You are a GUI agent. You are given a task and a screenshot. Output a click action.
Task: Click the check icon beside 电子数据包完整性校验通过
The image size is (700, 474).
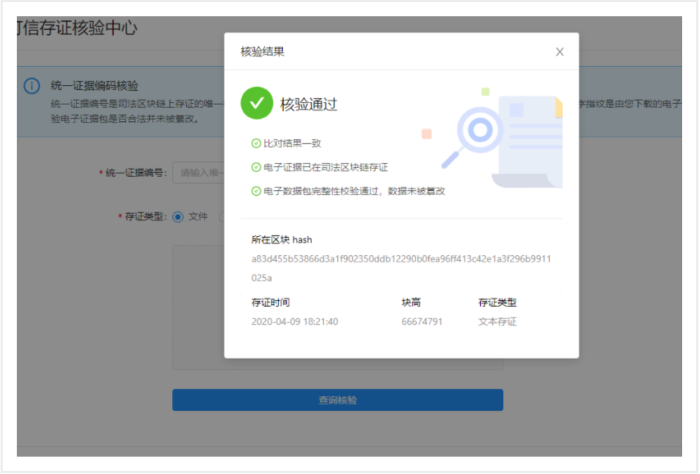click(x=256, y=190)
